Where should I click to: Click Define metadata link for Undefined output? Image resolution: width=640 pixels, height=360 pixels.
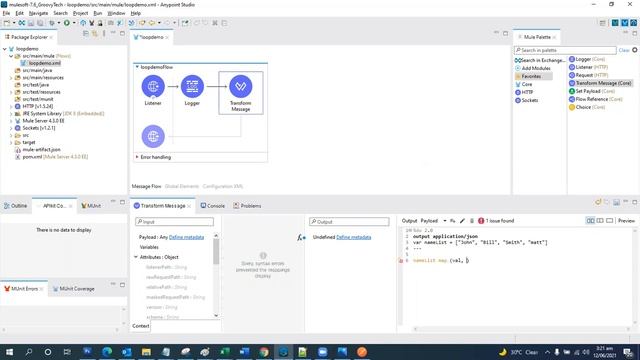point(354,237)
